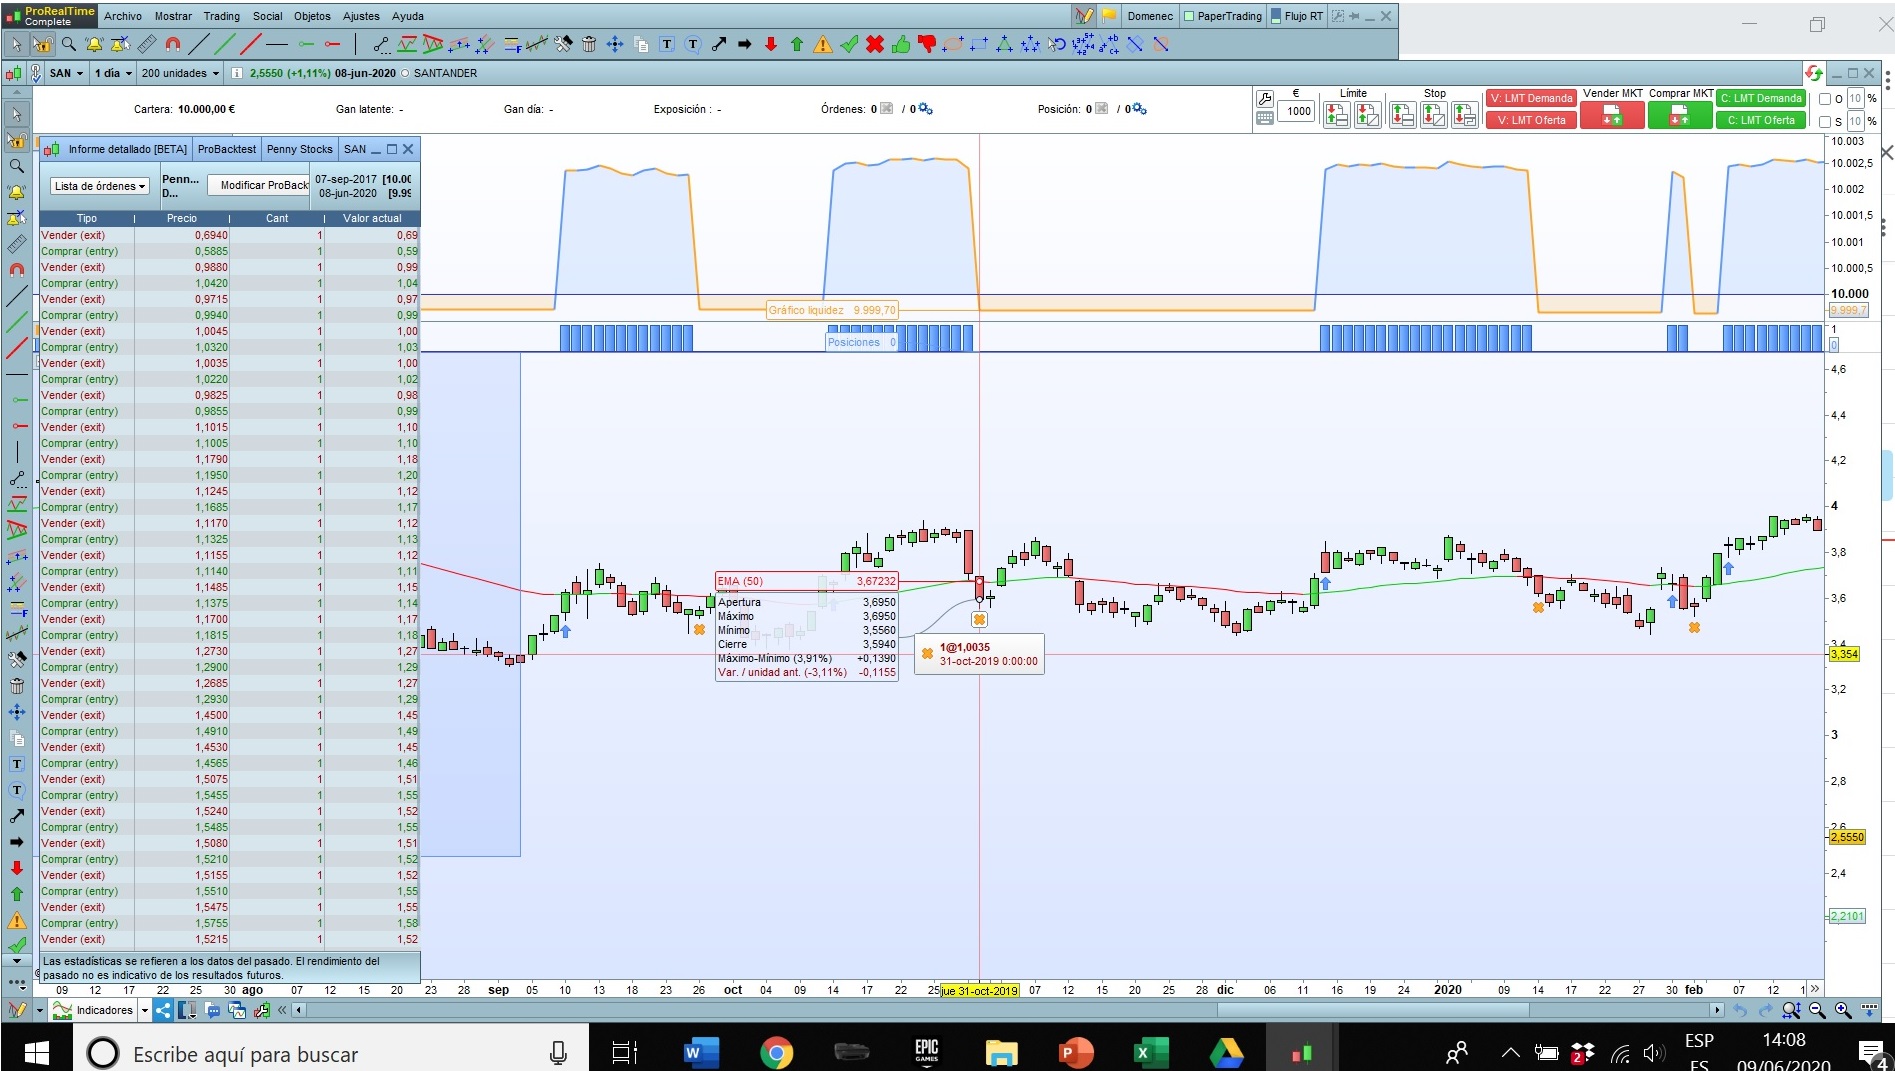Toggle the PaperTrading mode checkbox
Screen dimensions: 1895x1071
1189,16
